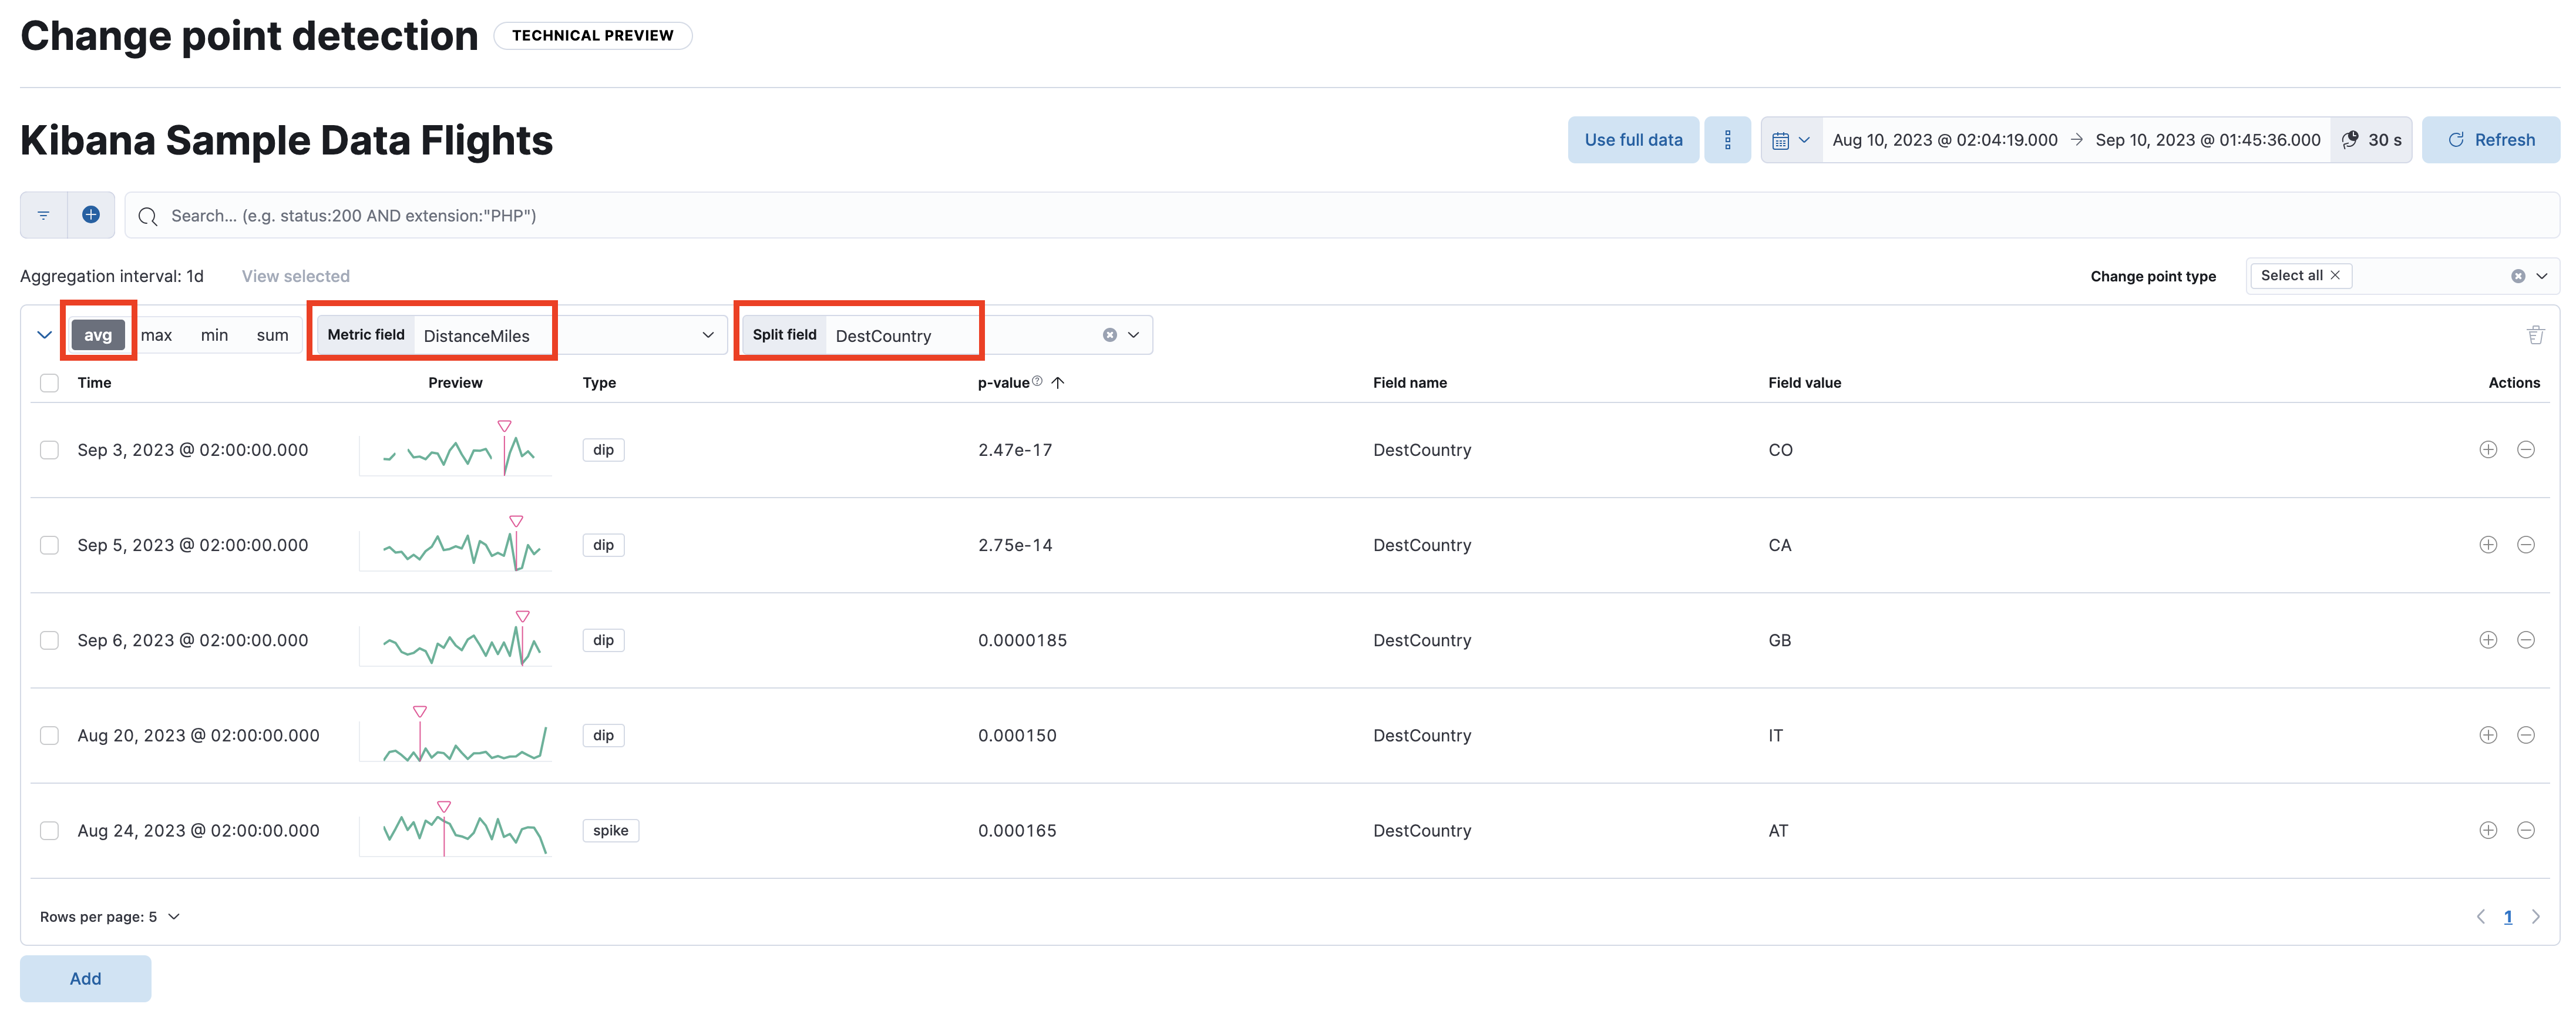
Task: Open the filter menu icon
Action: [43, 215]
